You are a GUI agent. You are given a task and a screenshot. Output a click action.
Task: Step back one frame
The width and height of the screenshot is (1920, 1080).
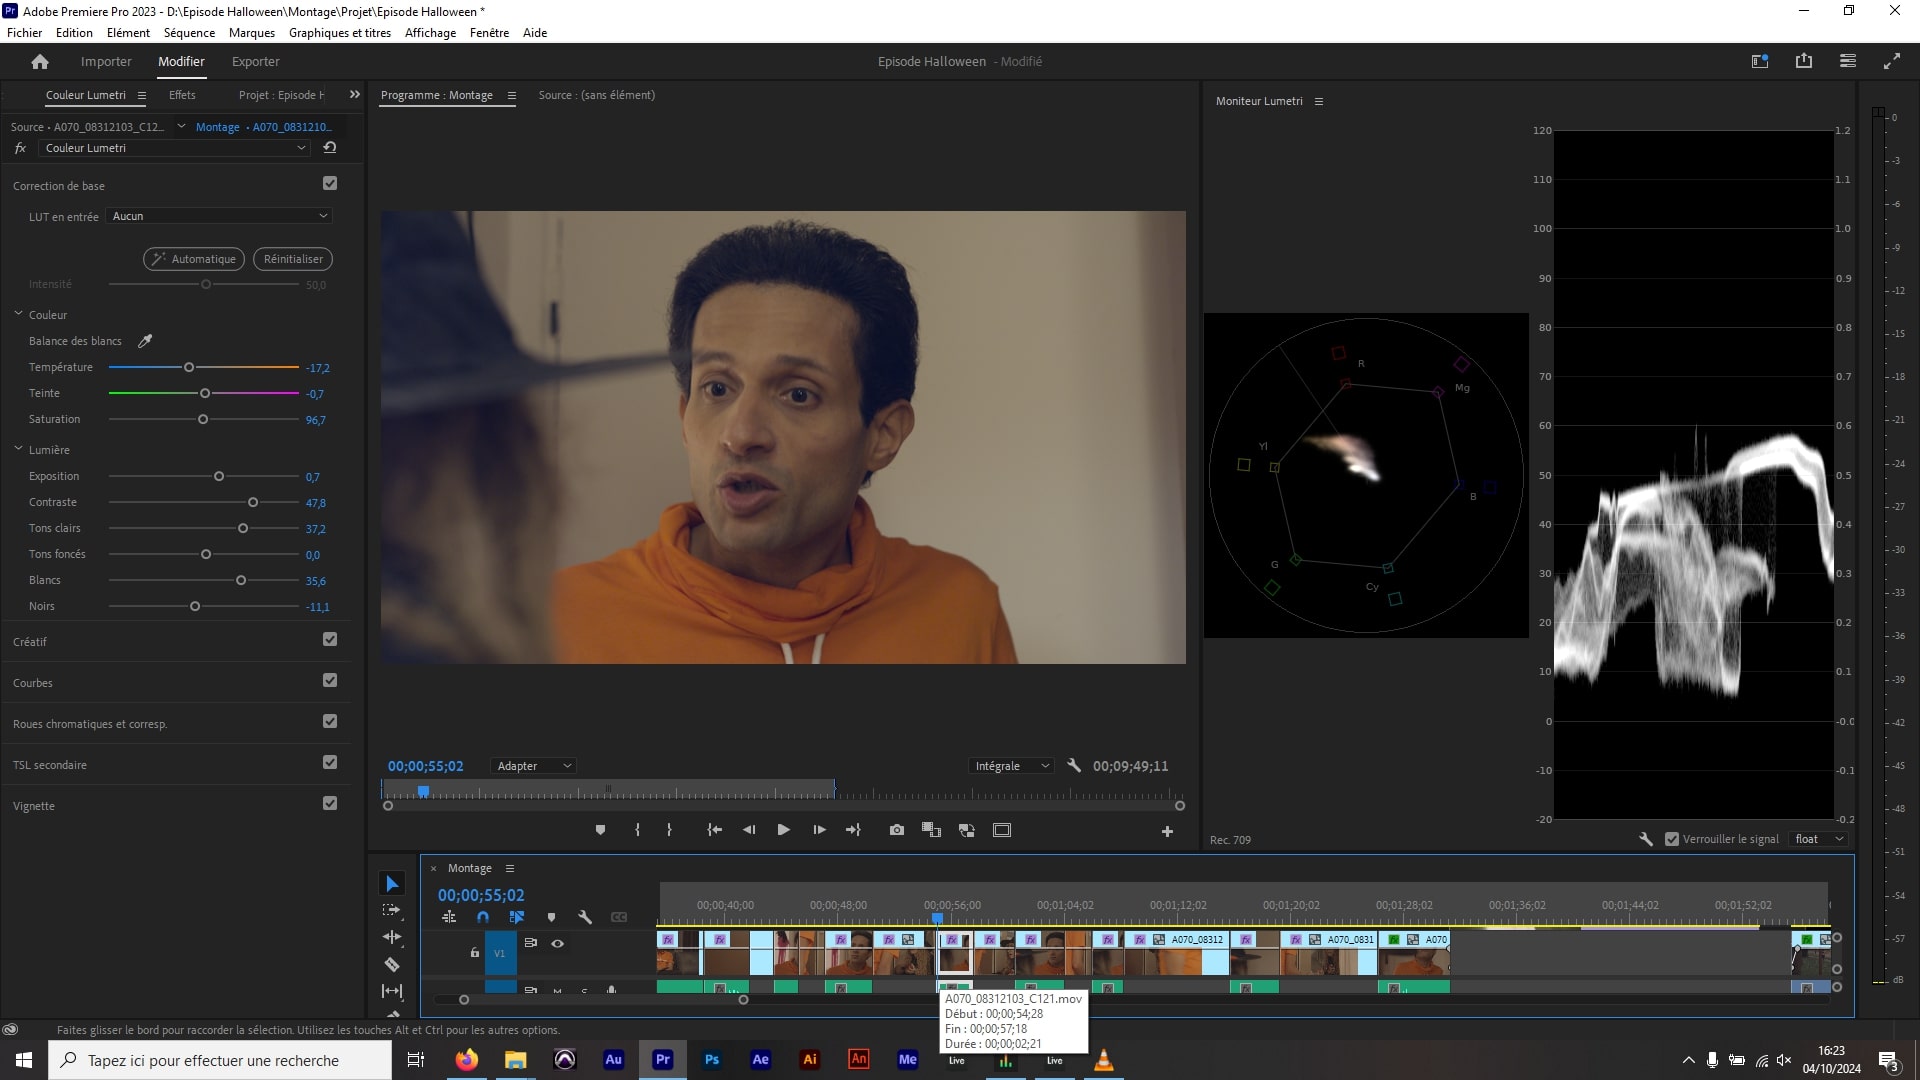coord(749,830)
